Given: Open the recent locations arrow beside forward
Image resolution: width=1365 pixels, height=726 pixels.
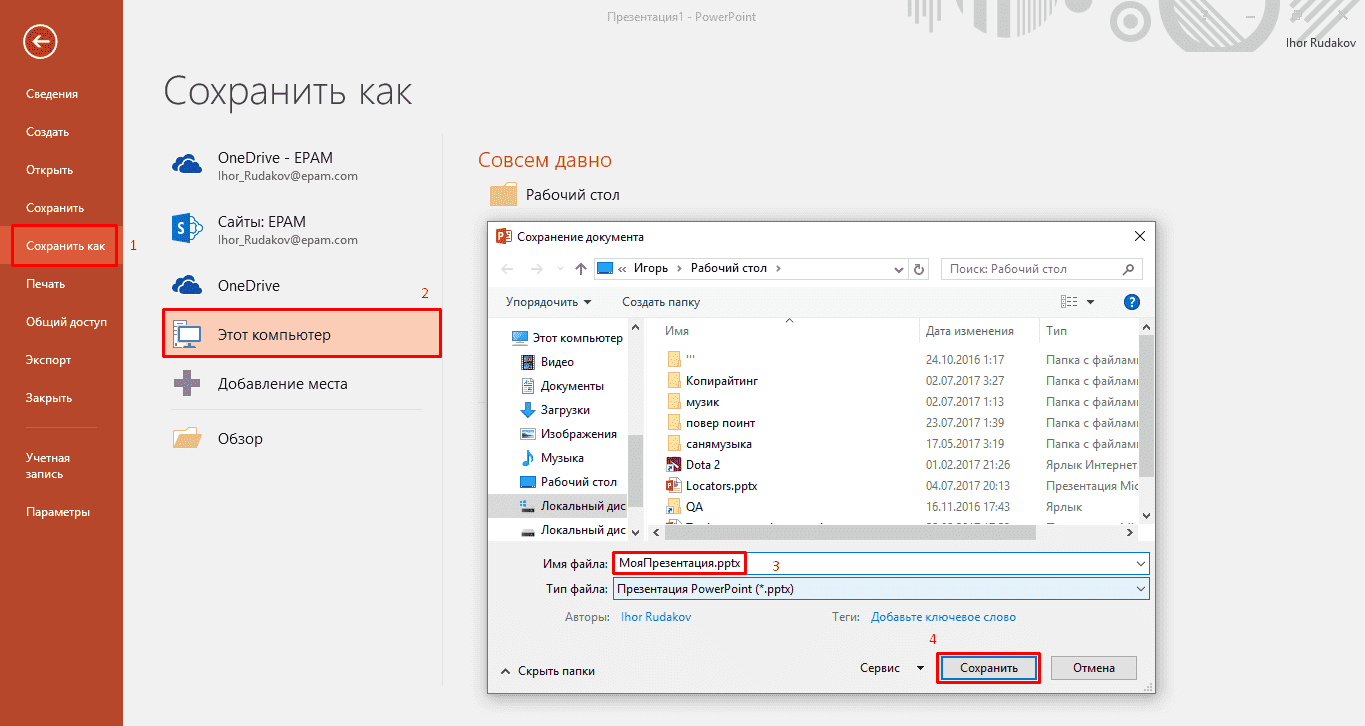Looking at the screenshot, I should pyautogui.click(x=559, y=268).
